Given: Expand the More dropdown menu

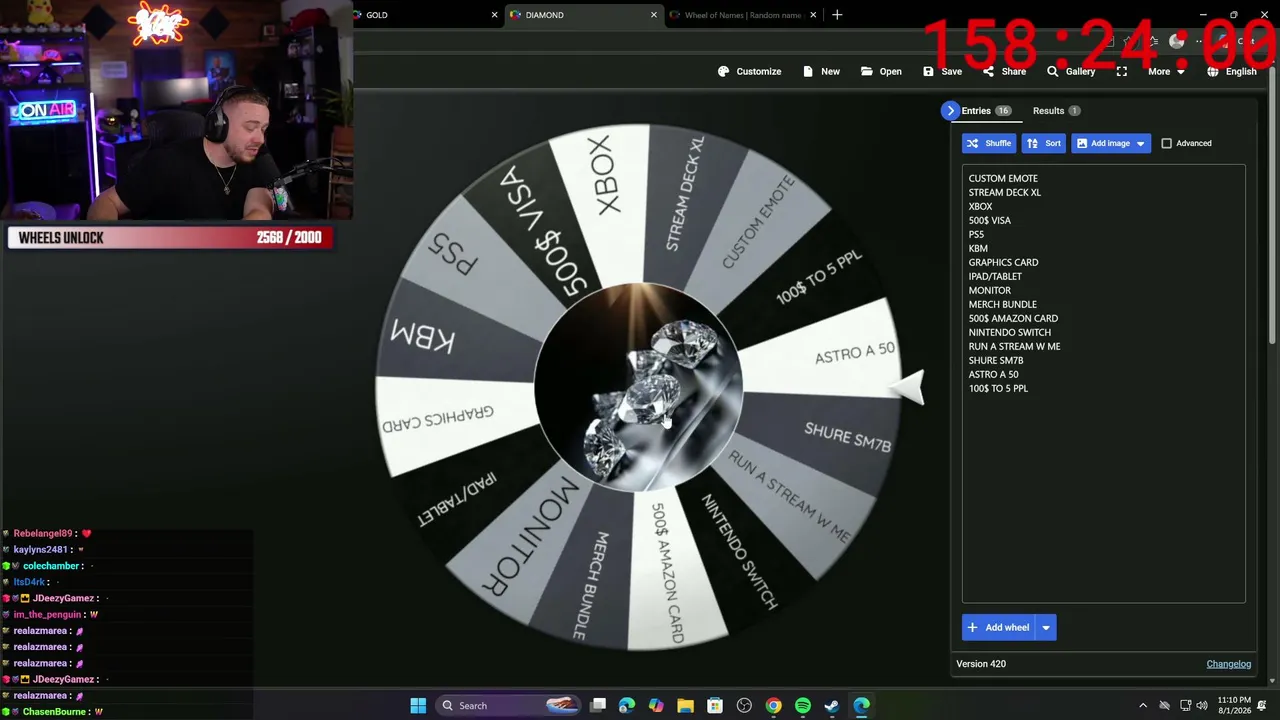Looking at the screenshot, I should pyautogui.click(x=1166, y=71).
